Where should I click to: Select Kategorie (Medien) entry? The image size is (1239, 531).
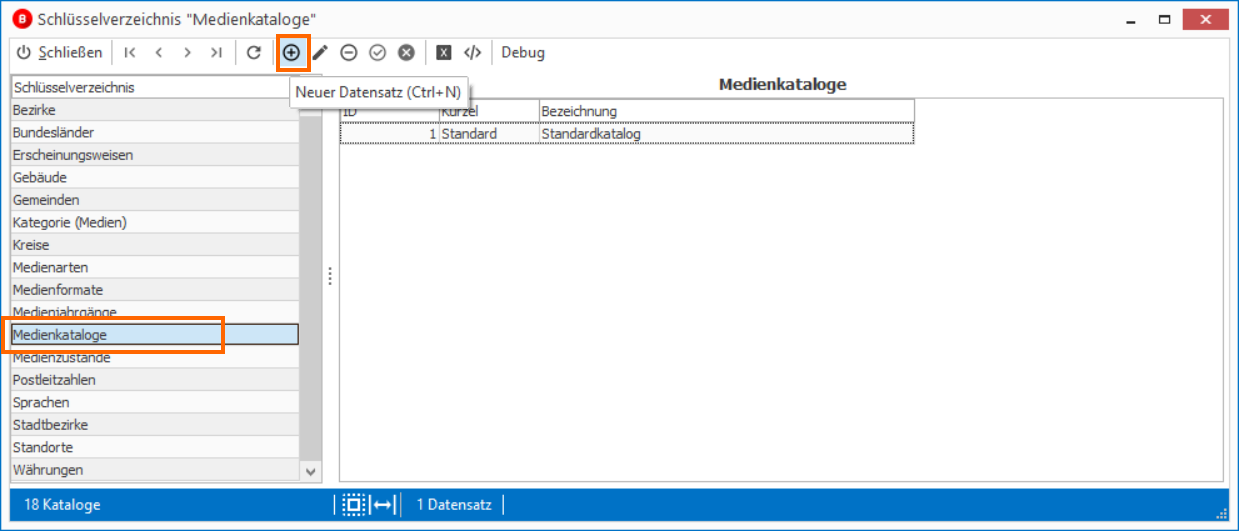[x=154, y=222]
